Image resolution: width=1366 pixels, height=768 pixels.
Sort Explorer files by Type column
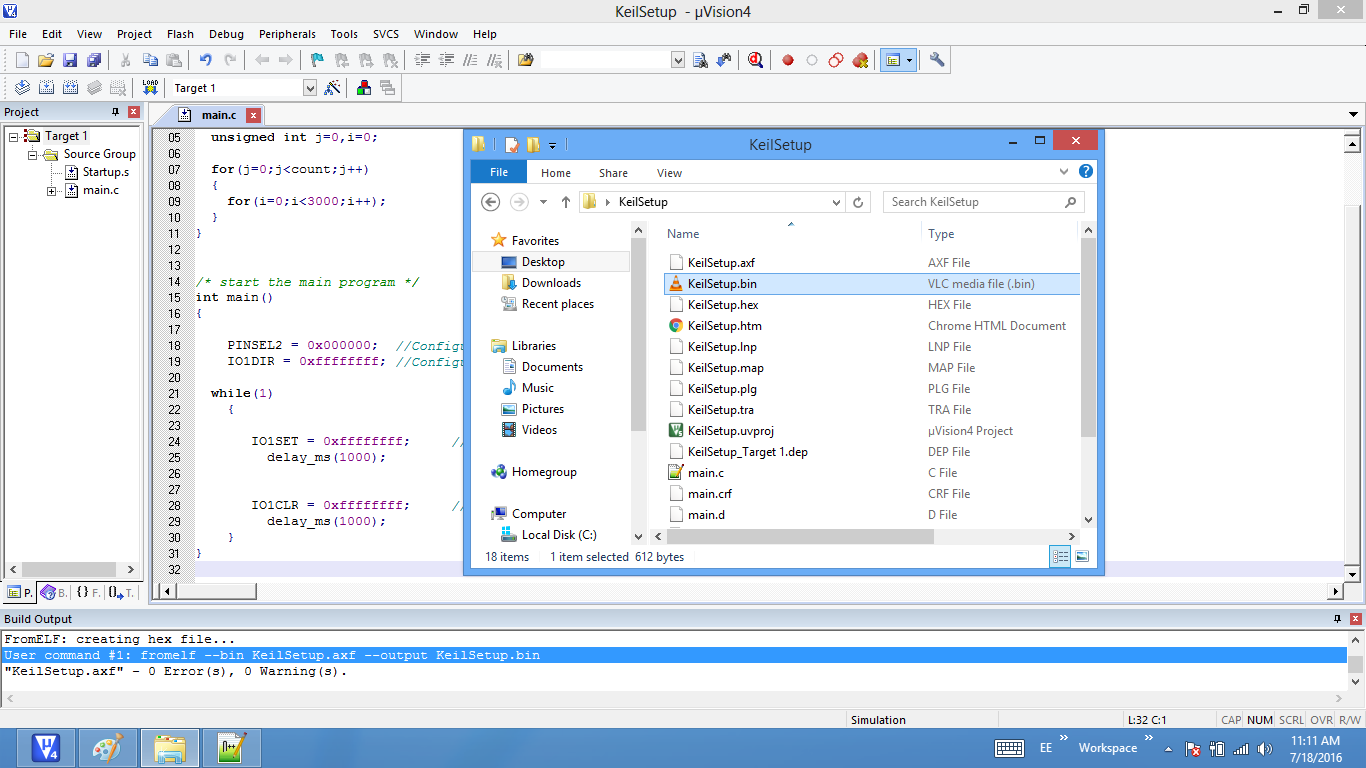click(x=941, y=234)
